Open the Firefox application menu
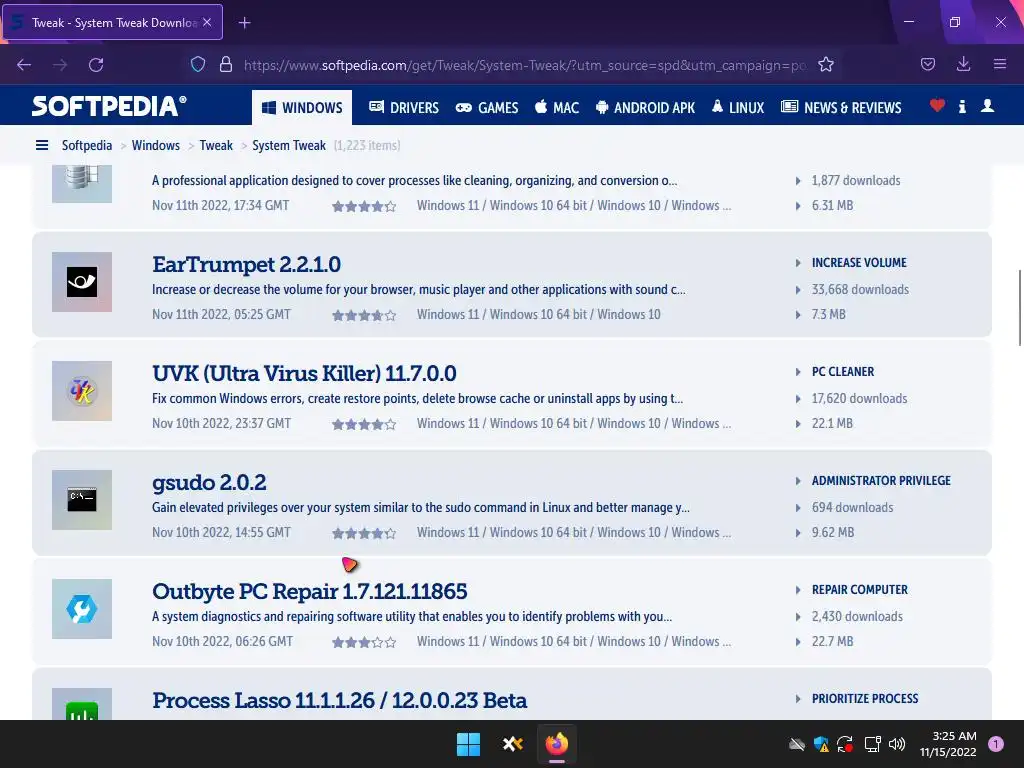The height and width of the screenshot is (768, 1024). [x=1000, y=64]
